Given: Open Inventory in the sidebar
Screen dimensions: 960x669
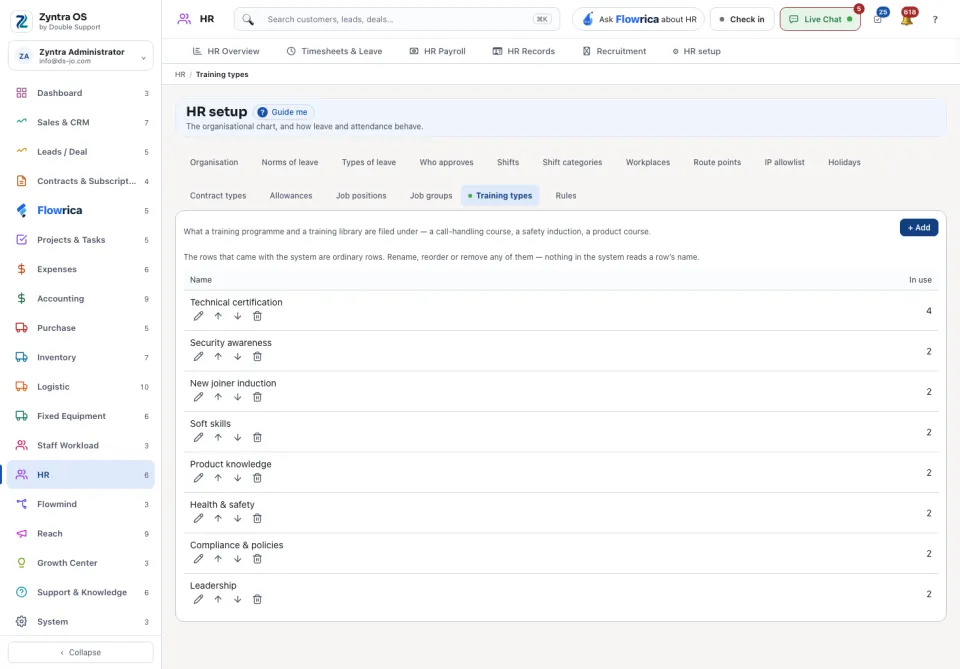Looking at the screenshot, I should pos(81,357).
